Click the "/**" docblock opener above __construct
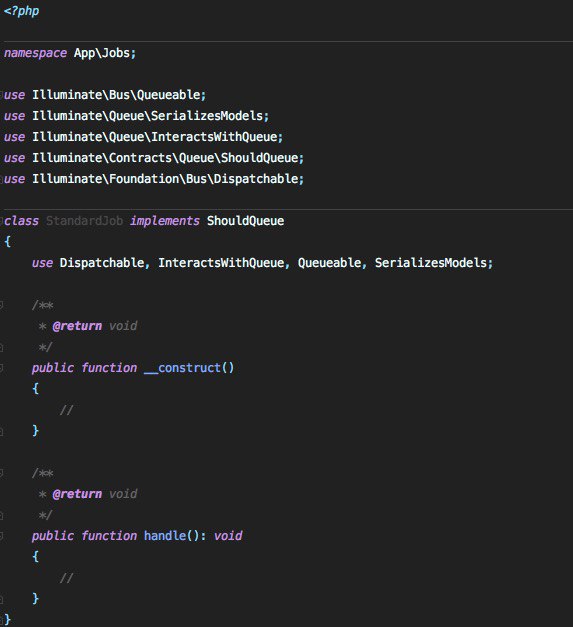This screenshot has height=627, width=573. (42, 306)
